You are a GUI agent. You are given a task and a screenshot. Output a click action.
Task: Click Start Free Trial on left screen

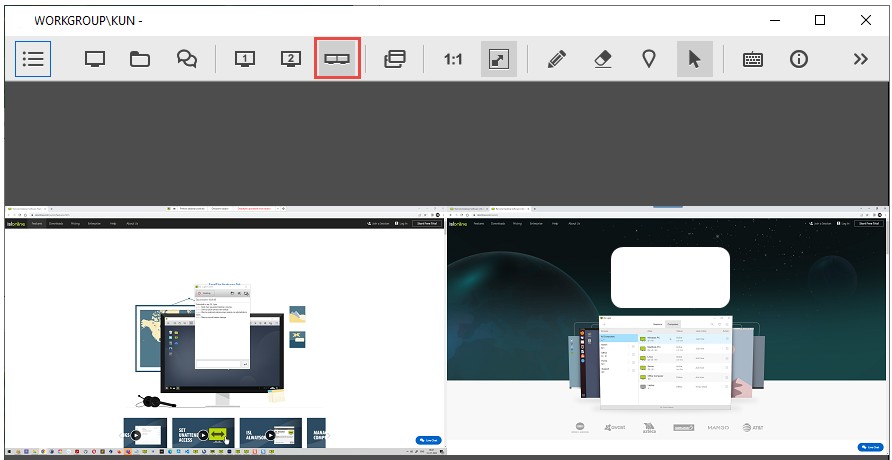428,223
